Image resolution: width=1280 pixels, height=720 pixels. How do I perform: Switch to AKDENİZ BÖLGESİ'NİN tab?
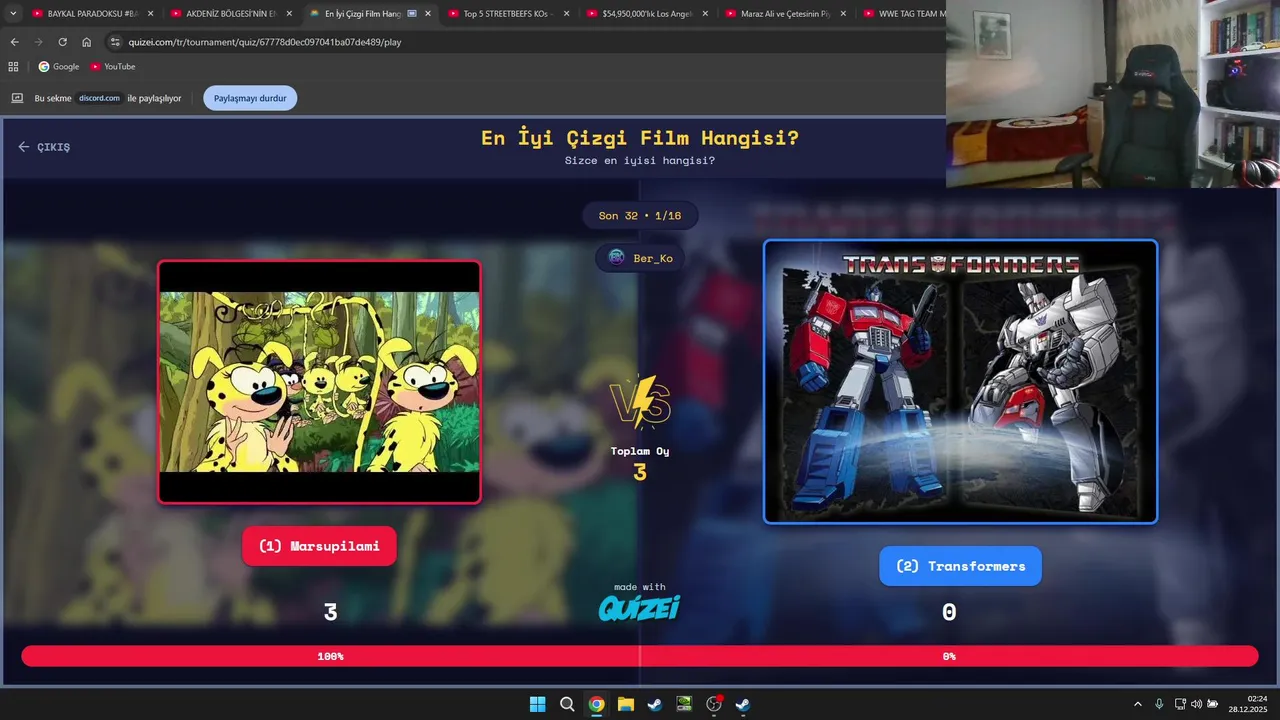[x=228, y=14]
